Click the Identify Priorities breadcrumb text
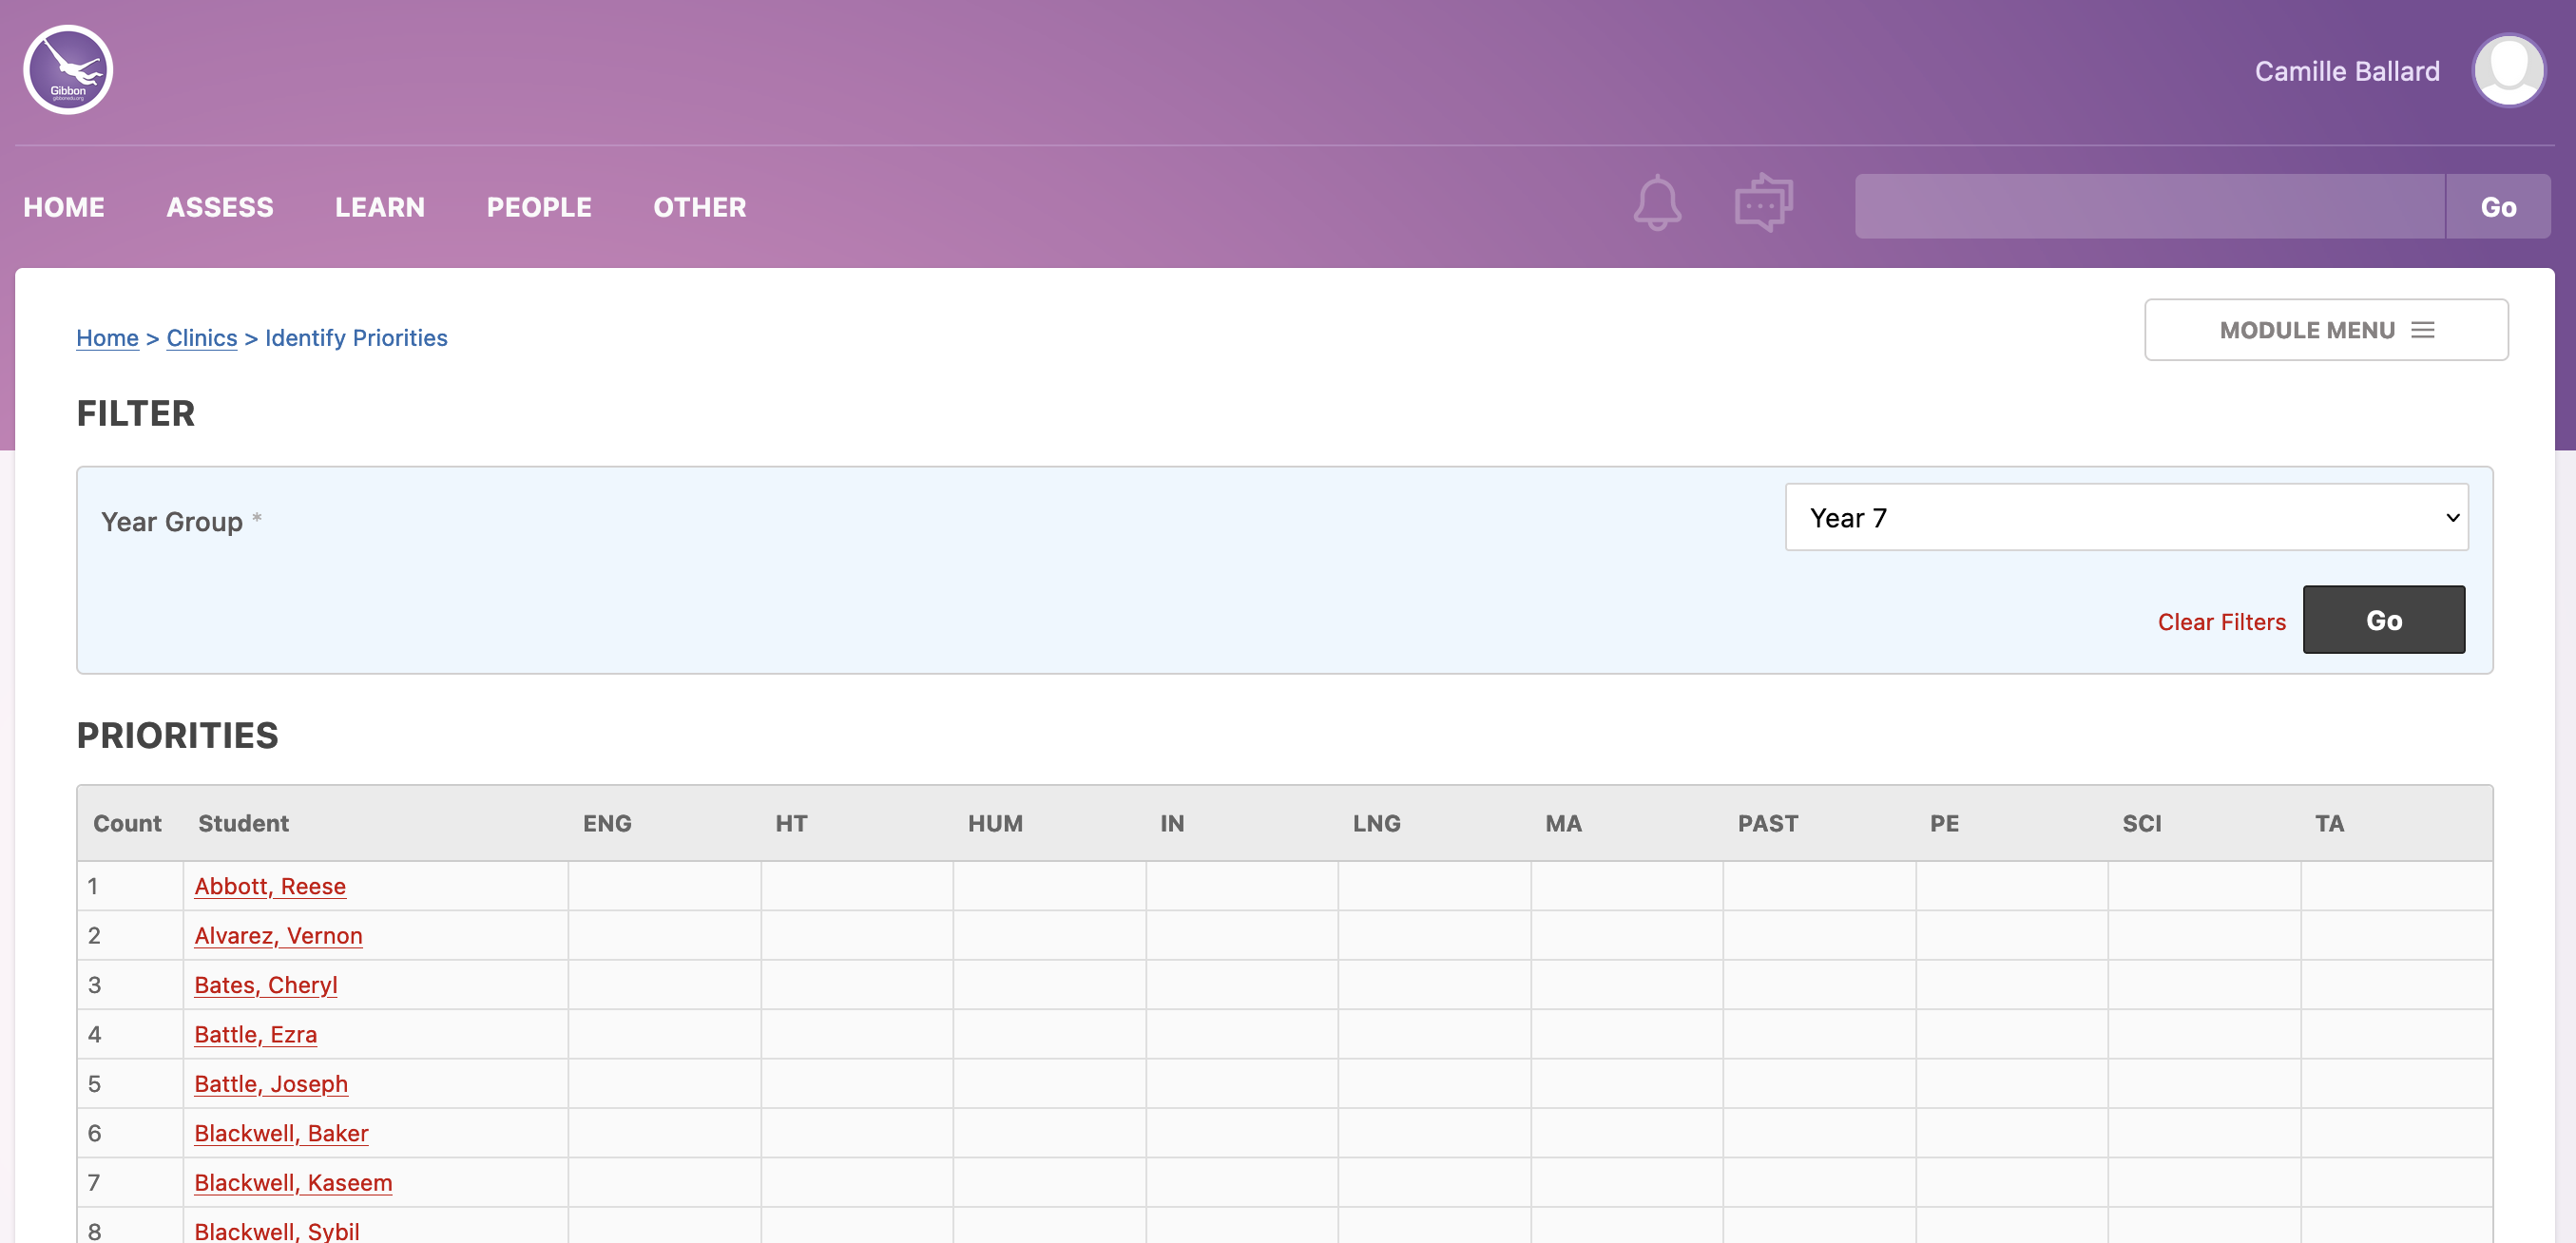The image size is (2576, 1243). pyautogui.click(x=356, y=338)
